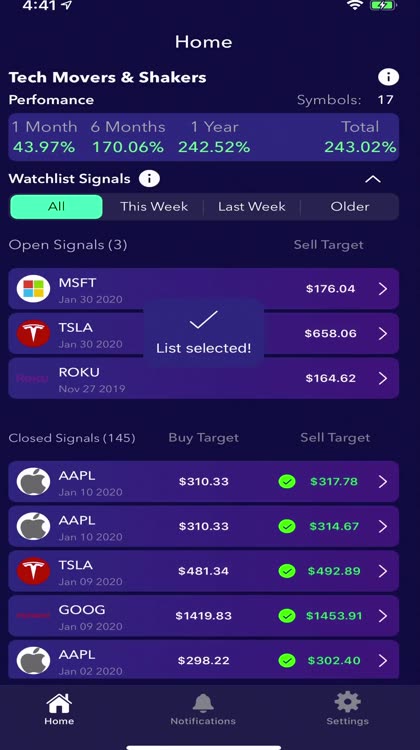Screen dimensions: 420x750
Task: Open ROKU signal details chevron
Action: 383,378
